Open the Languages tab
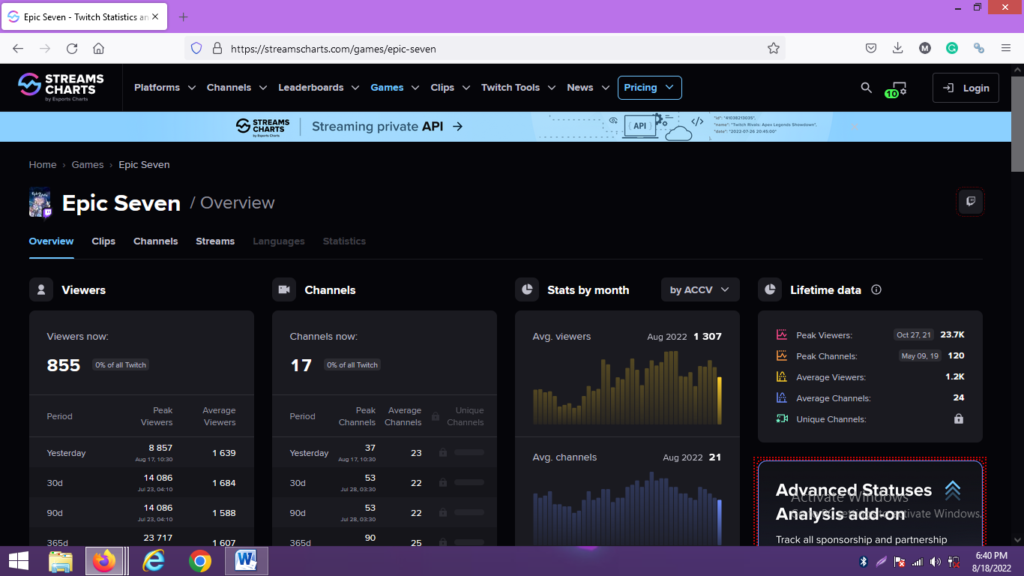 tap(279, 241)
